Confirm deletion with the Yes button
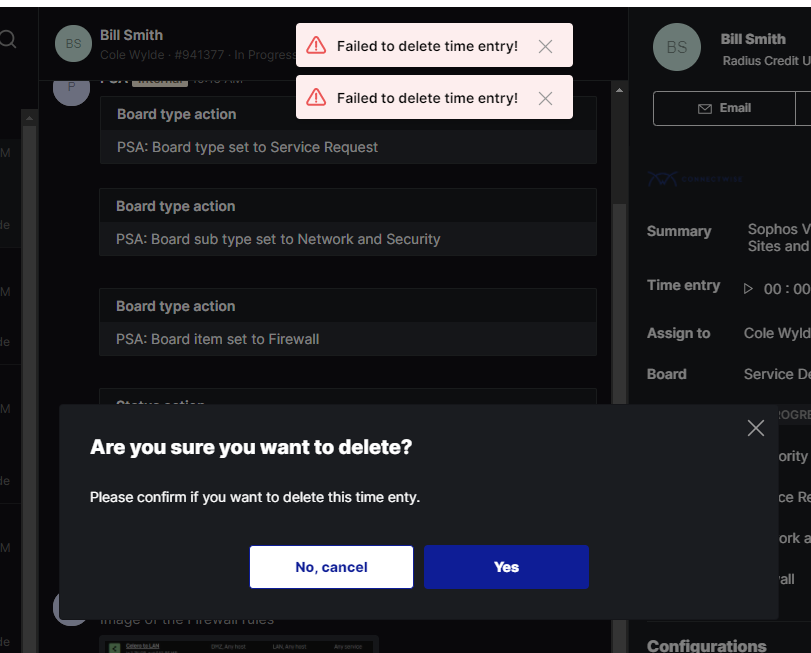This screenshot has width=811, height=653. point(506,567)
